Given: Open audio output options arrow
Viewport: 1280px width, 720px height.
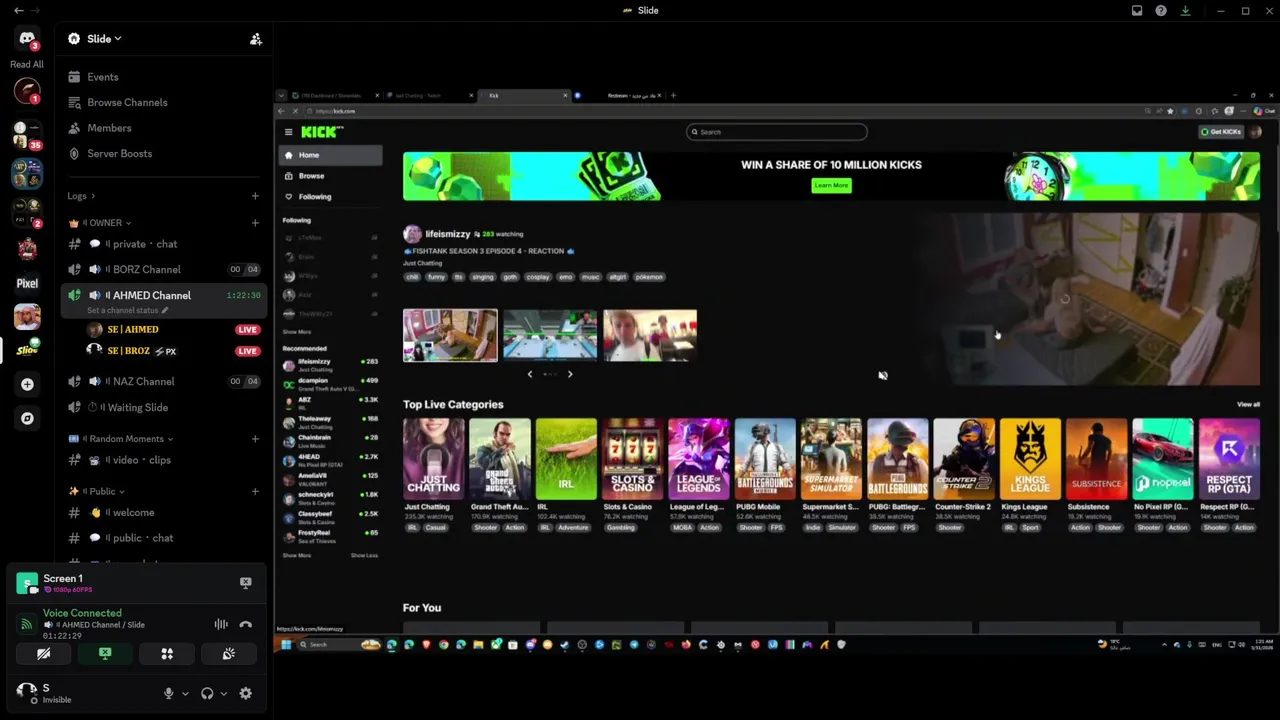Looking at the screenshot, I should click(x=223, y=693).
